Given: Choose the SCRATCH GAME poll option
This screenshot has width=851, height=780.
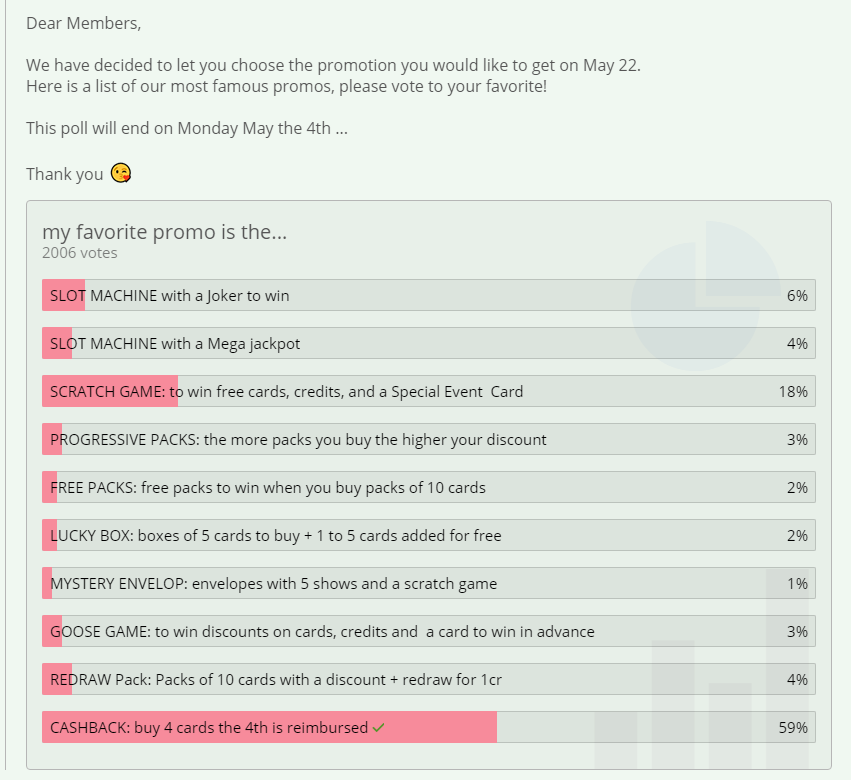Looking at the screenshot, I should (x=286, y=392).
